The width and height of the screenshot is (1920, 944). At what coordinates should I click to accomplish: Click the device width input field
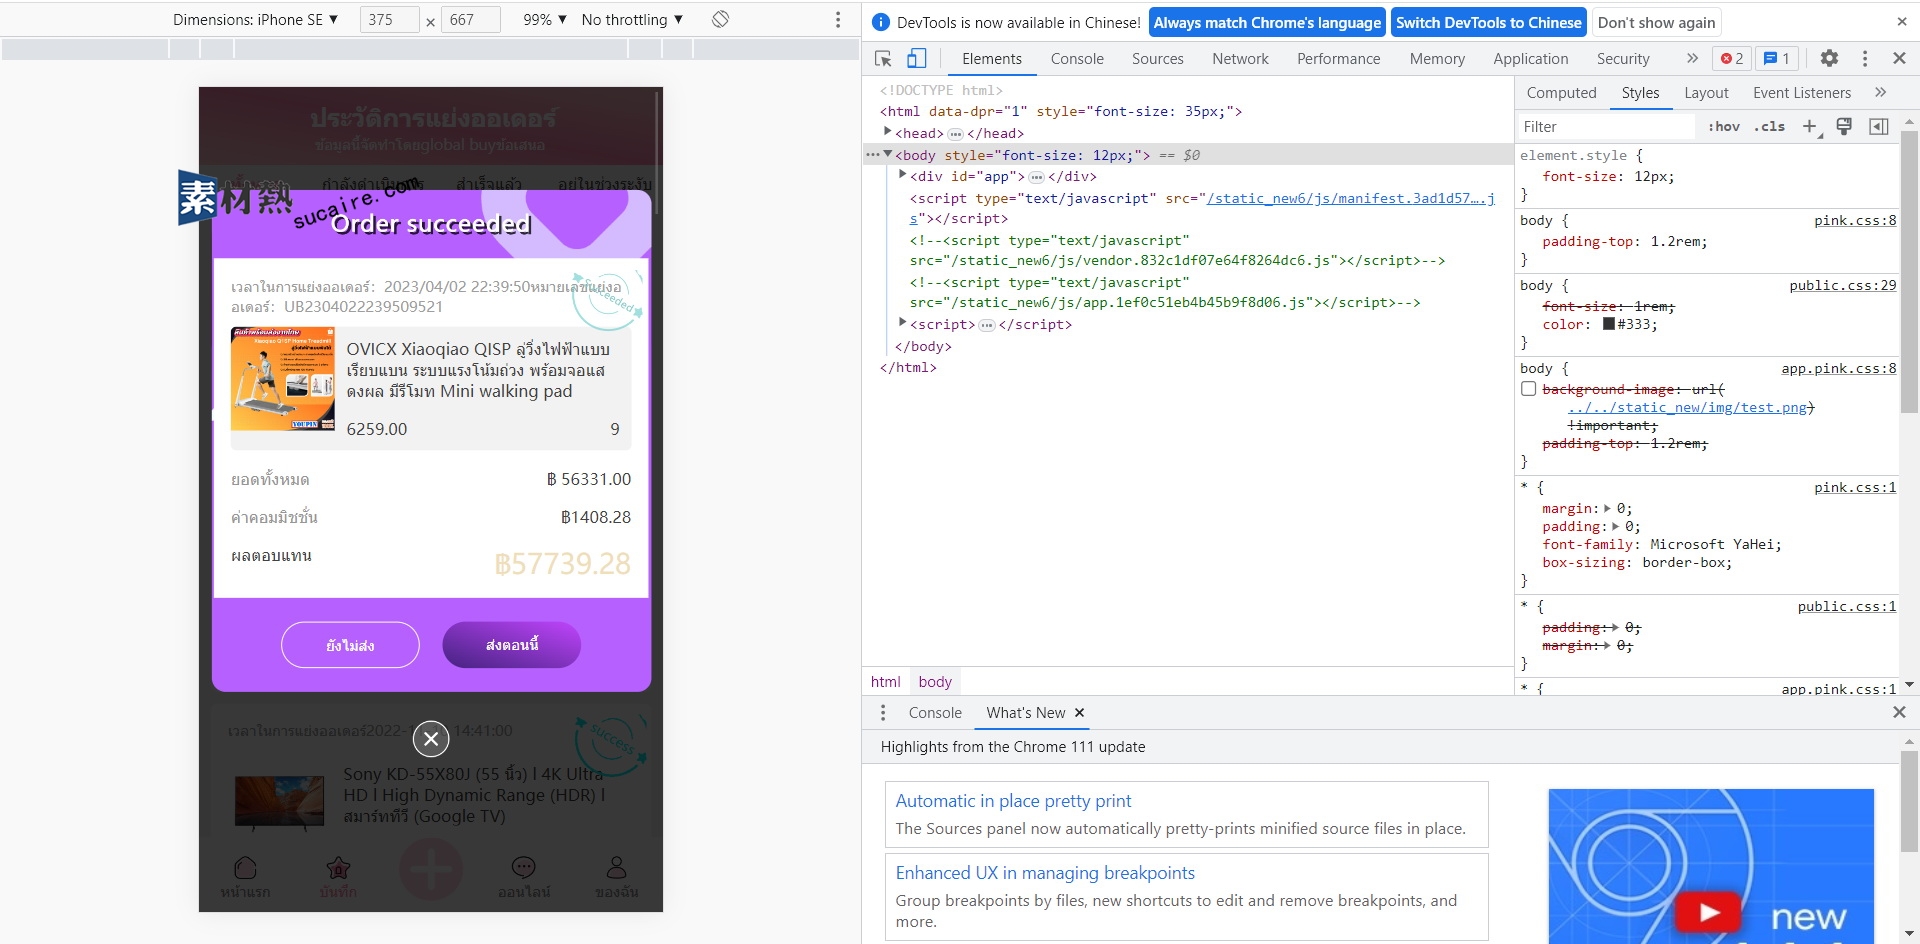pyautogui.click(x=389, y=20)
